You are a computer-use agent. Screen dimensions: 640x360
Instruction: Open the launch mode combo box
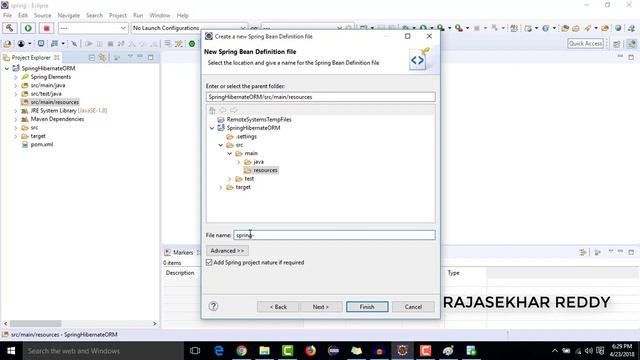(93, 28)
